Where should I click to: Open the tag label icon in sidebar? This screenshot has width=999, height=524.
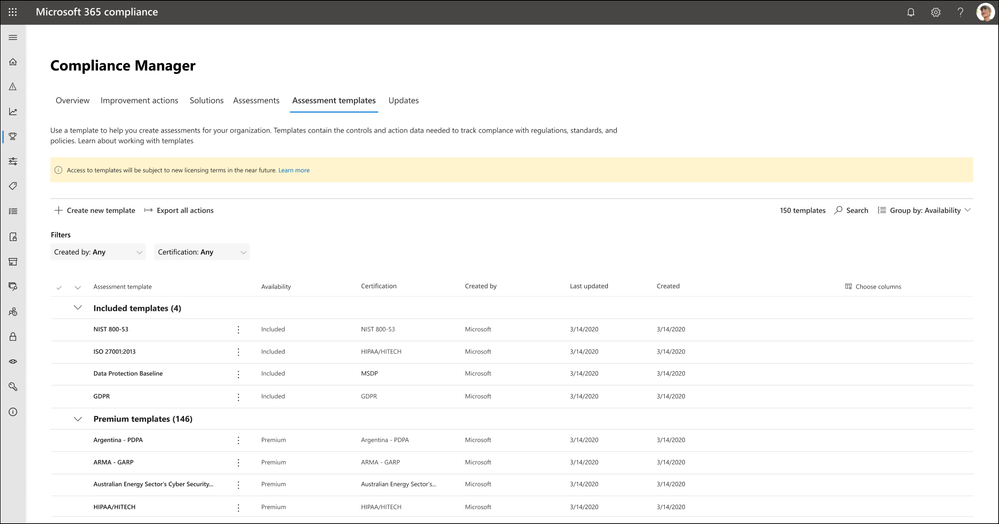pyautogui.click(x=13, y=186)
